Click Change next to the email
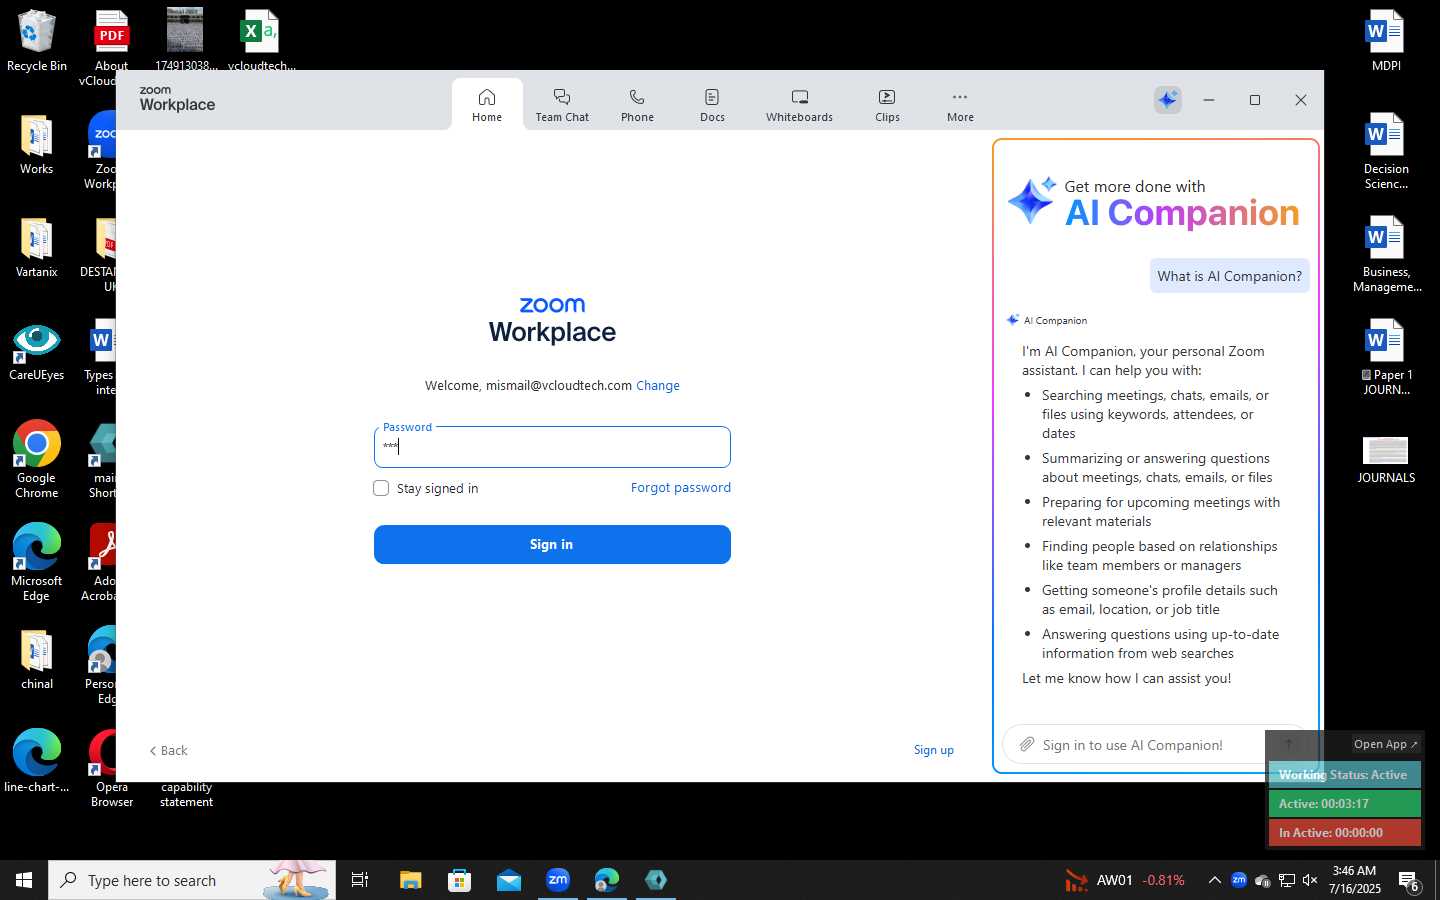The image size is (1440, 900). (x=658, y=386)
